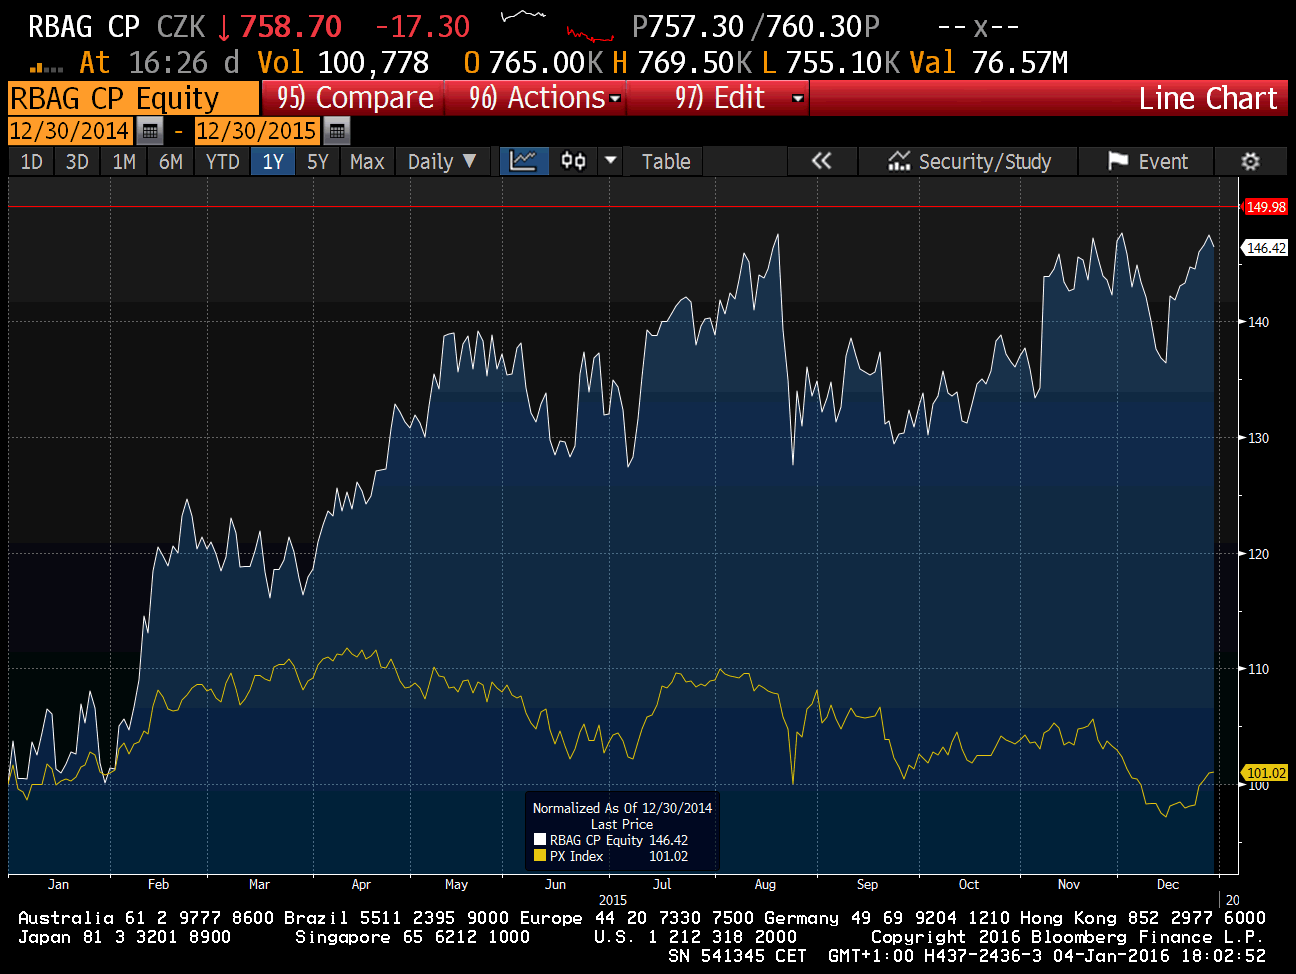This screenshot has height=974, width=1296.
Task: Select the YTD time range
Action: 222,161
